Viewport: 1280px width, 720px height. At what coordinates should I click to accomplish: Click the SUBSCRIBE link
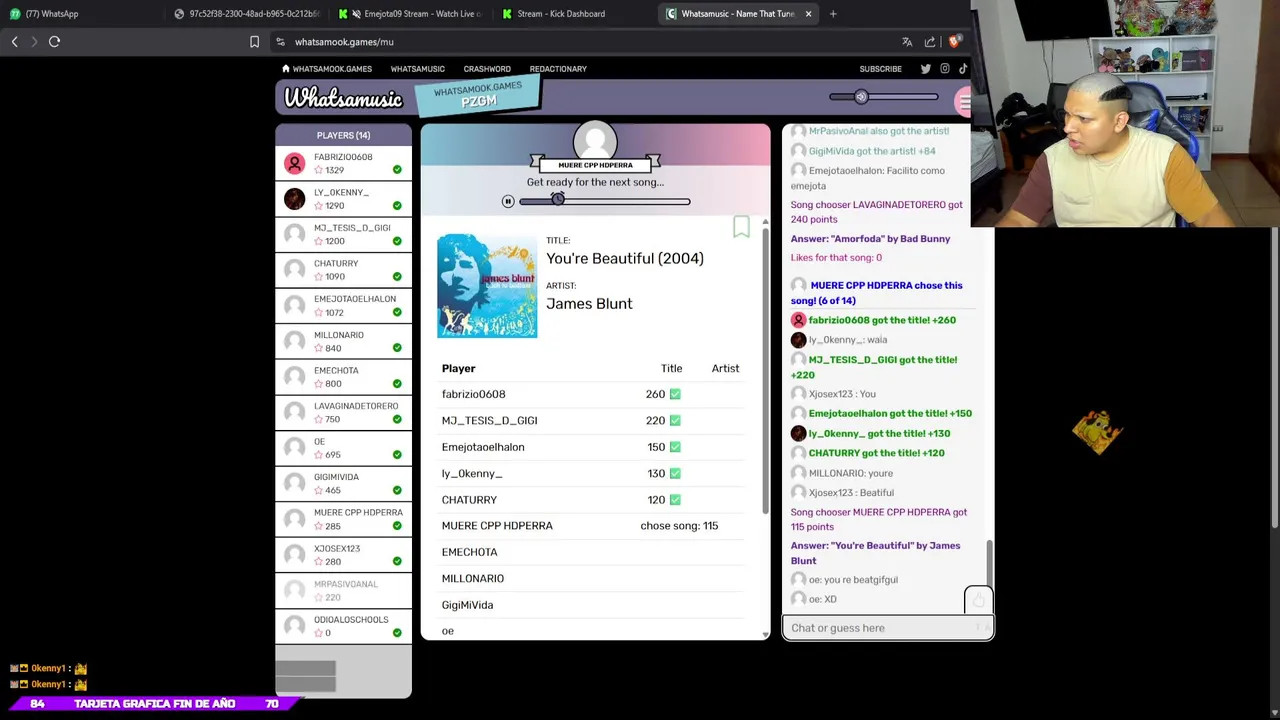point(880,69)
